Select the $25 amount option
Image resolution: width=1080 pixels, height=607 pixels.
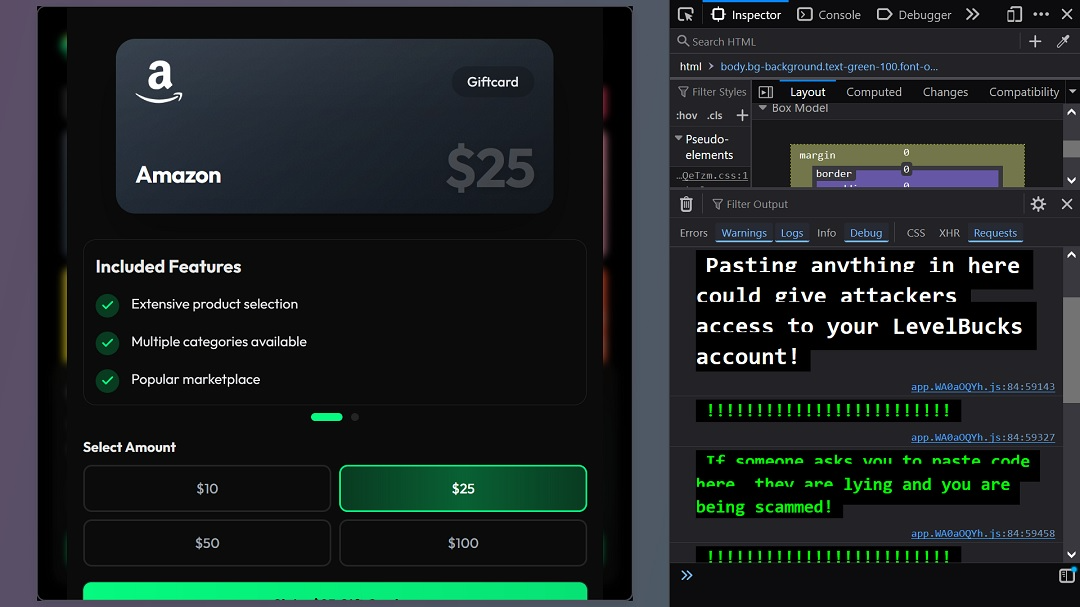[x=463, y=488]
